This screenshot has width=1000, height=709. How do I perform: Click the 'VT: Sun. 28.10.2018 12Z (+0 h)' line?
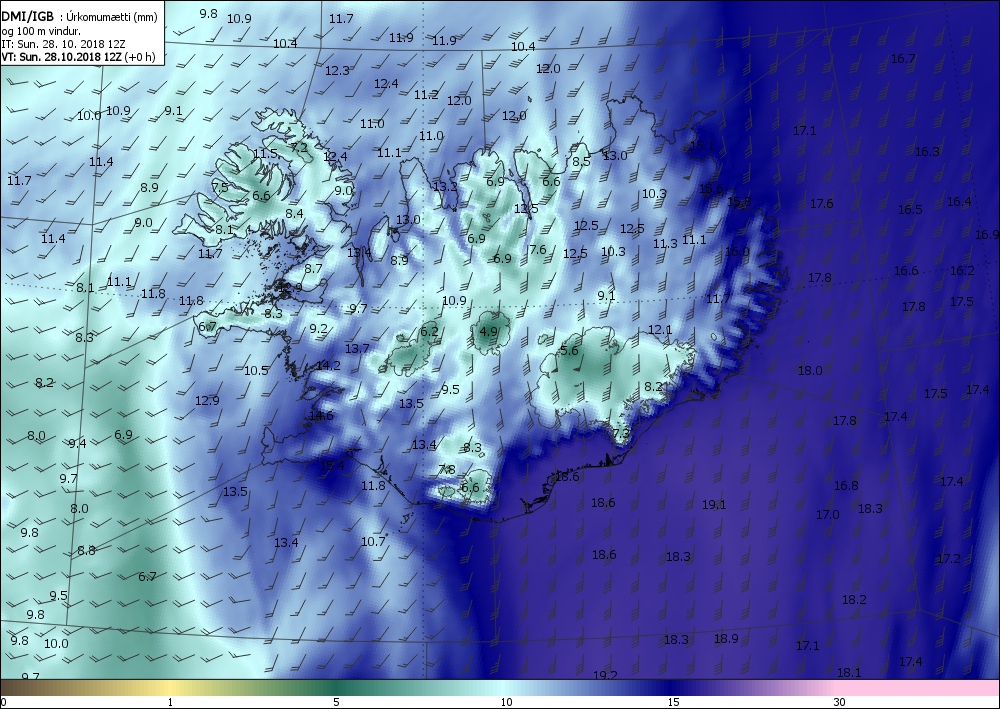click(78, 57)
